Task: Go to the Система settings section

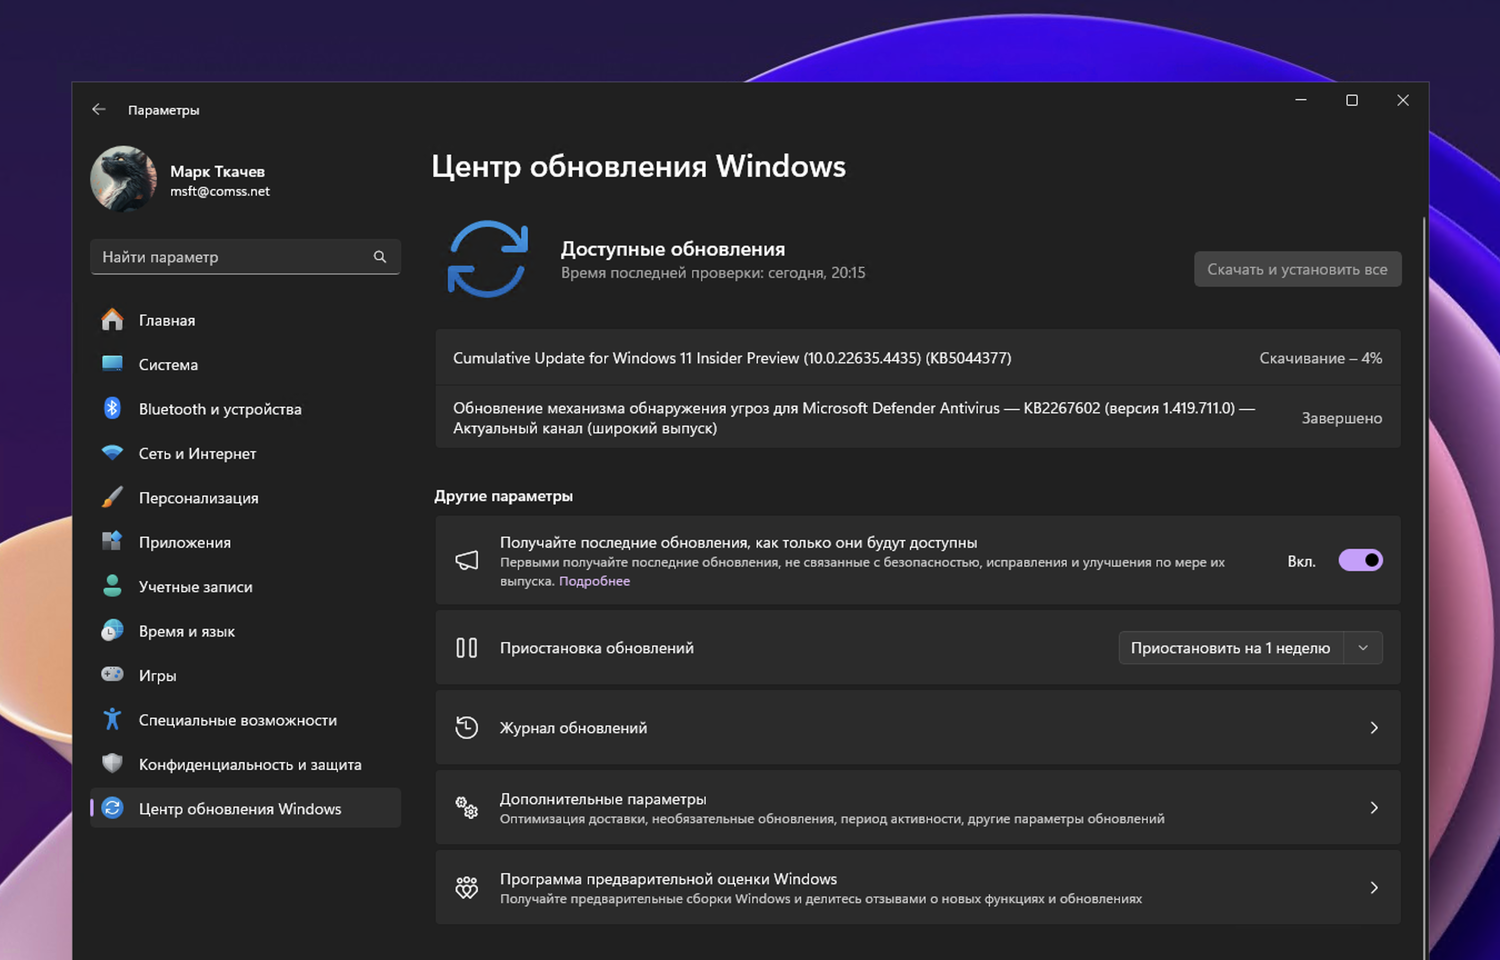Action: [245, 364]
